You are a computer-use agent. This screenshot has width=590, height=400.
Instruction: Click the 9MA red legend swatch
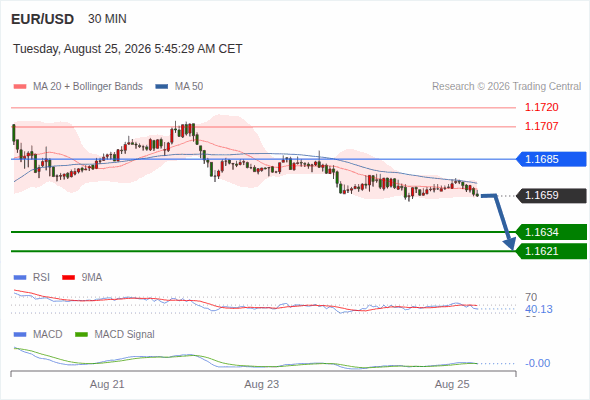point(68,278)
